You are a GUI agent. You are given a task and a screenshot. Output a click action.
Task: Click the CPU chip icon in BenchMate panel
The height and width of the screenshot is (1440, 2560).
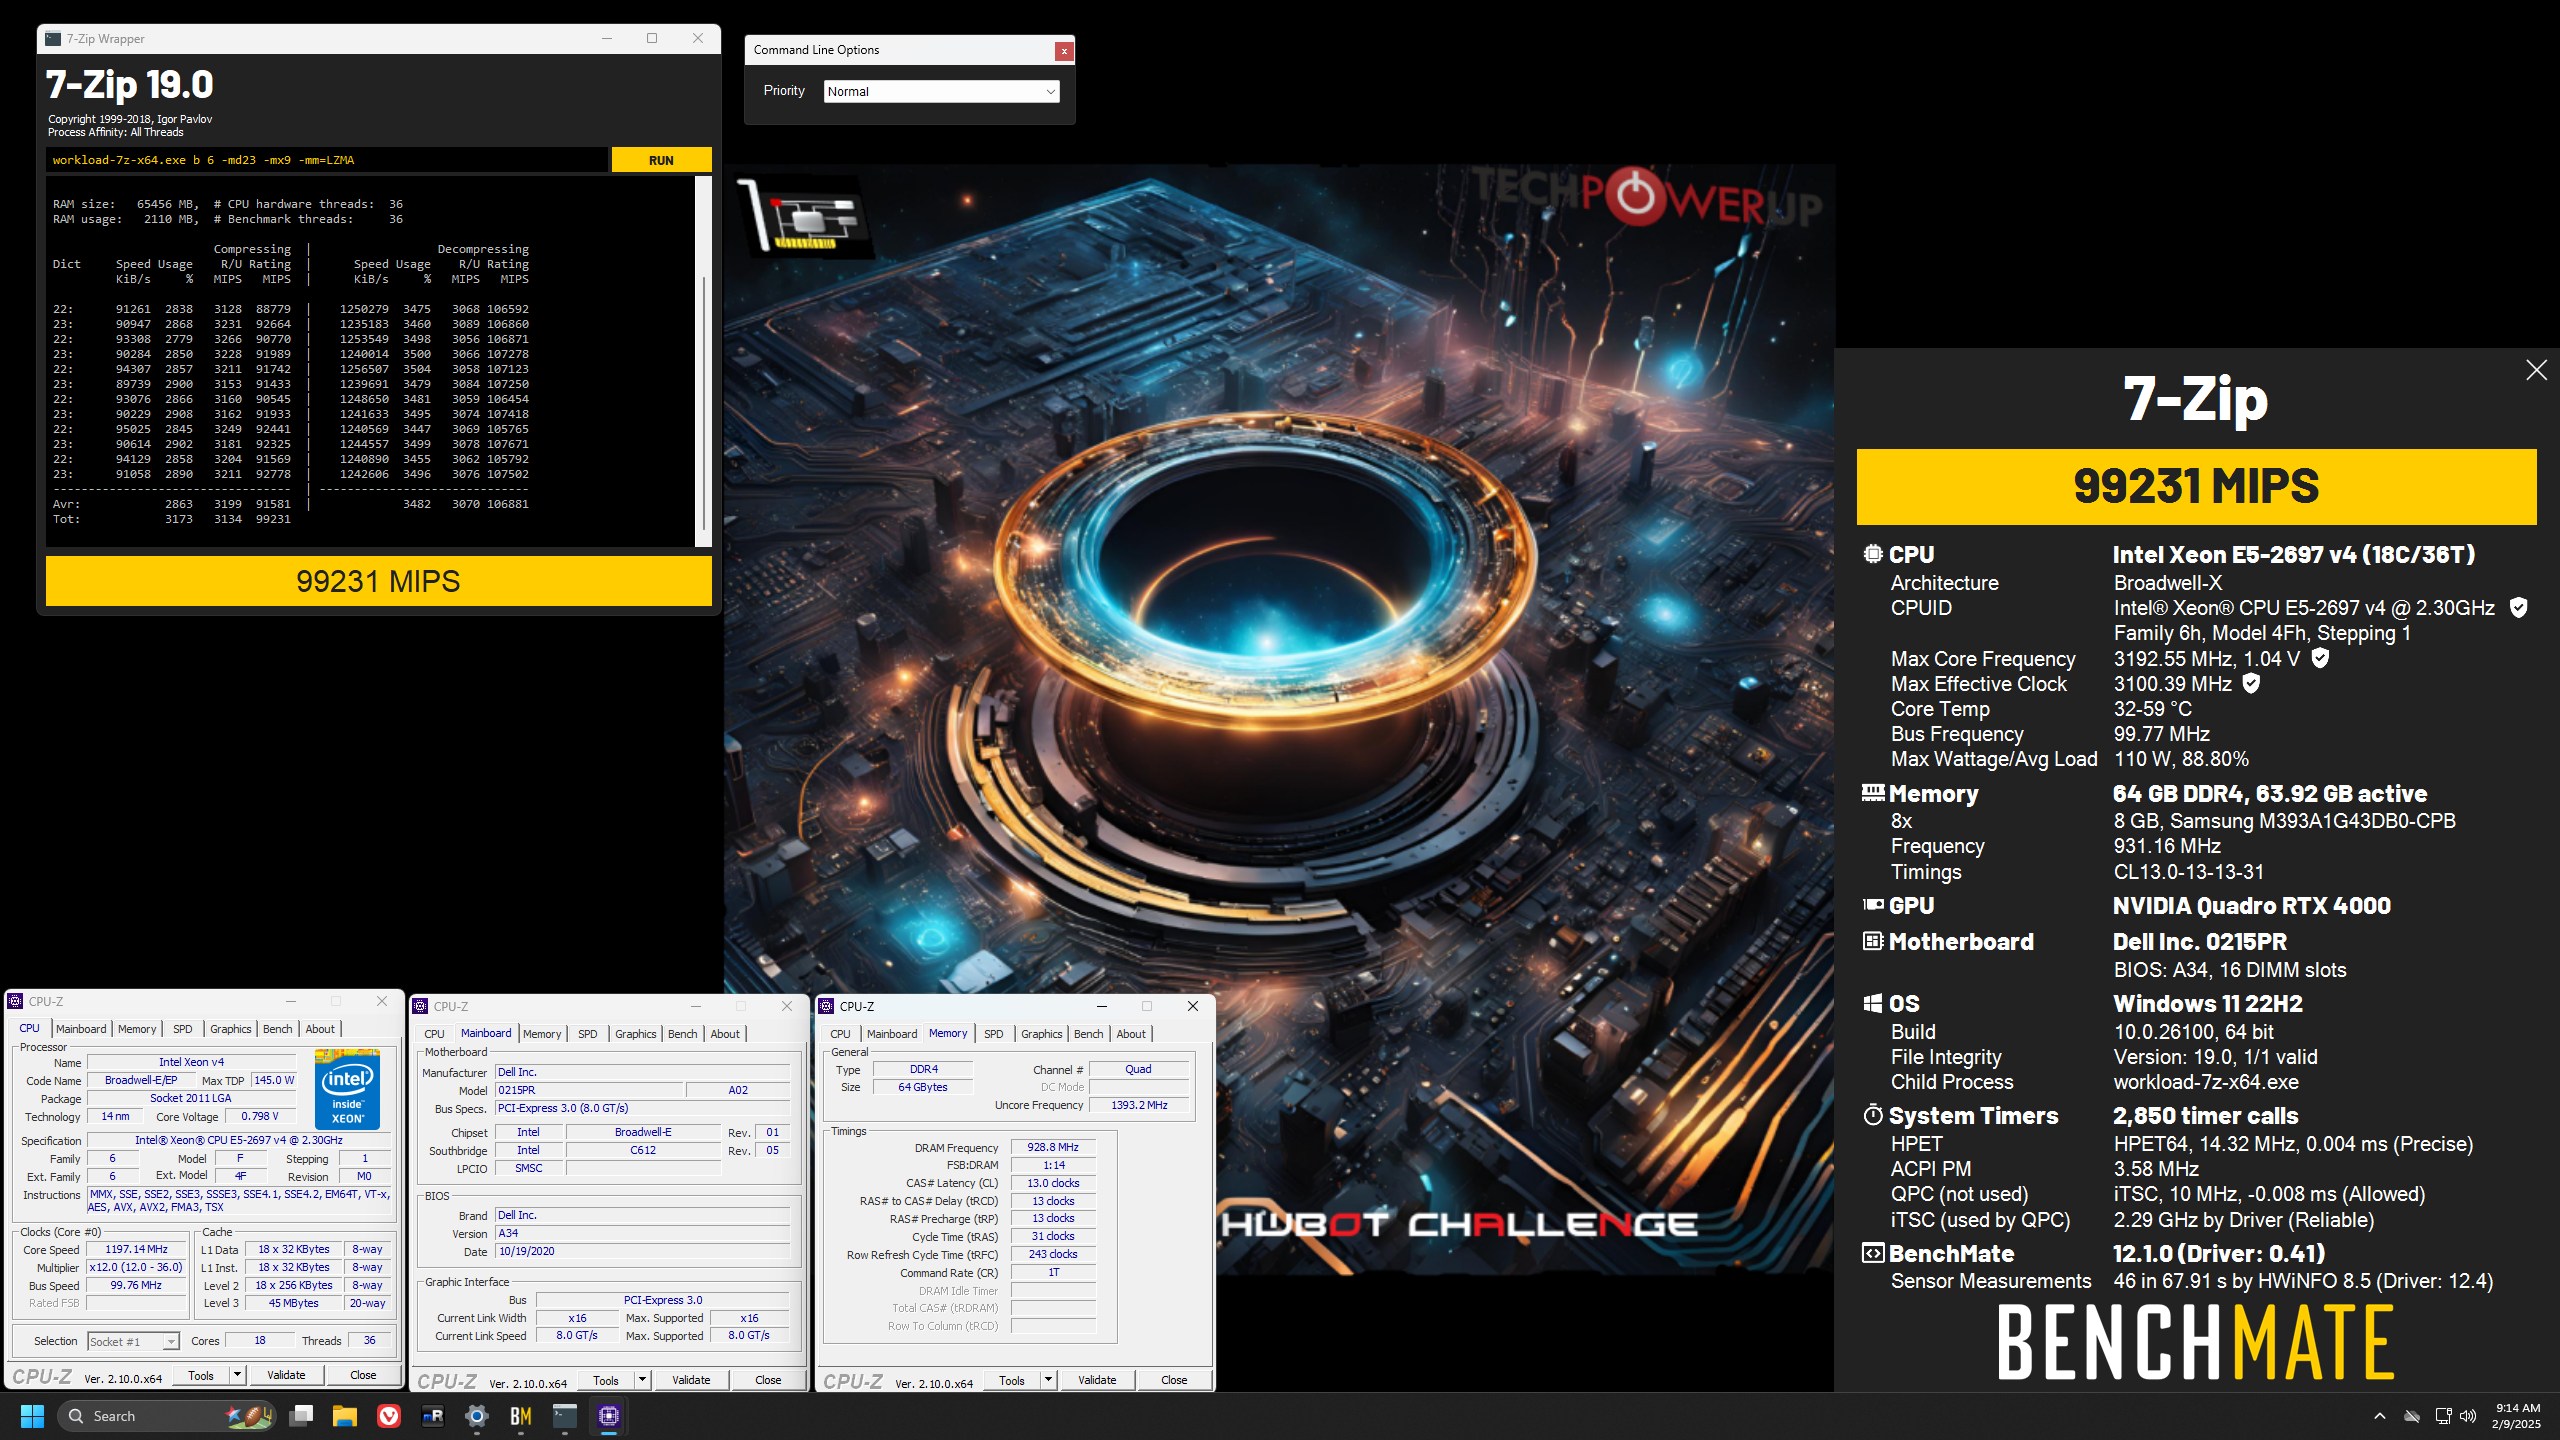click(x=1873, y=554)
